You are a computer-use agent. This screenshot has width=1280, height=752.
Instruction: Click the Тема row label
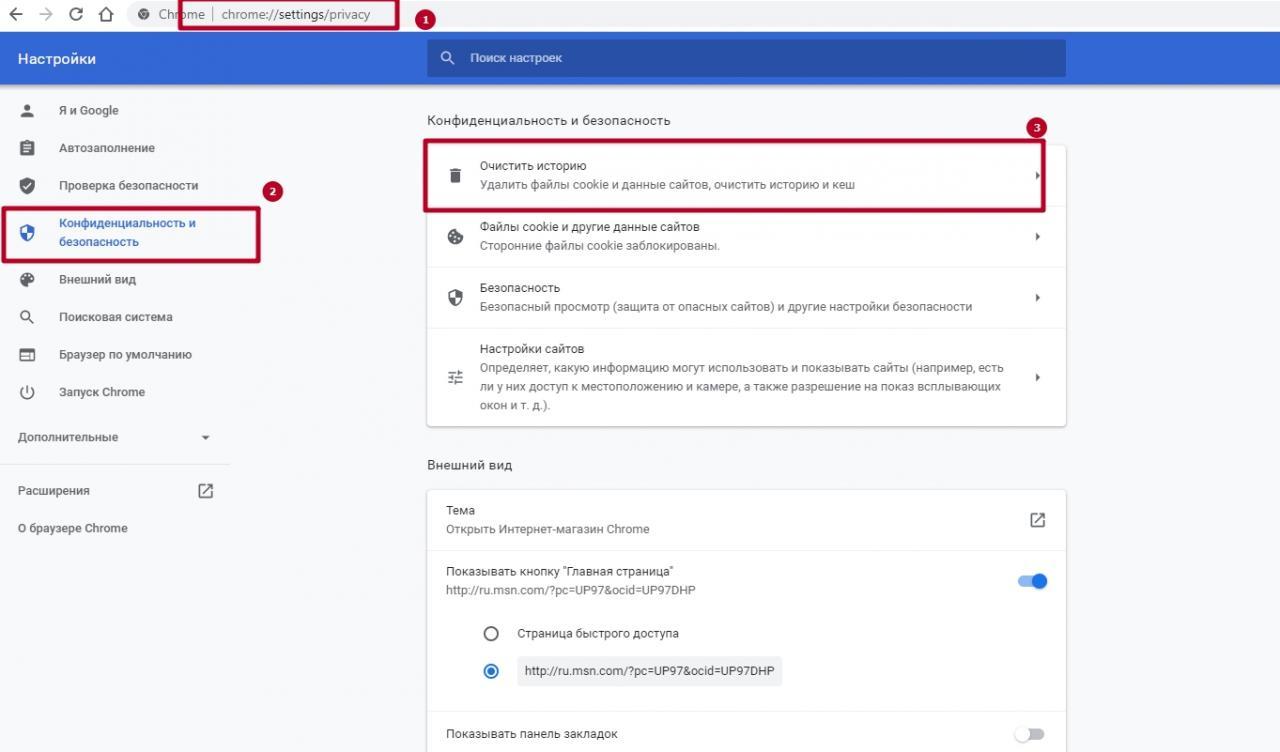(460, 510)
